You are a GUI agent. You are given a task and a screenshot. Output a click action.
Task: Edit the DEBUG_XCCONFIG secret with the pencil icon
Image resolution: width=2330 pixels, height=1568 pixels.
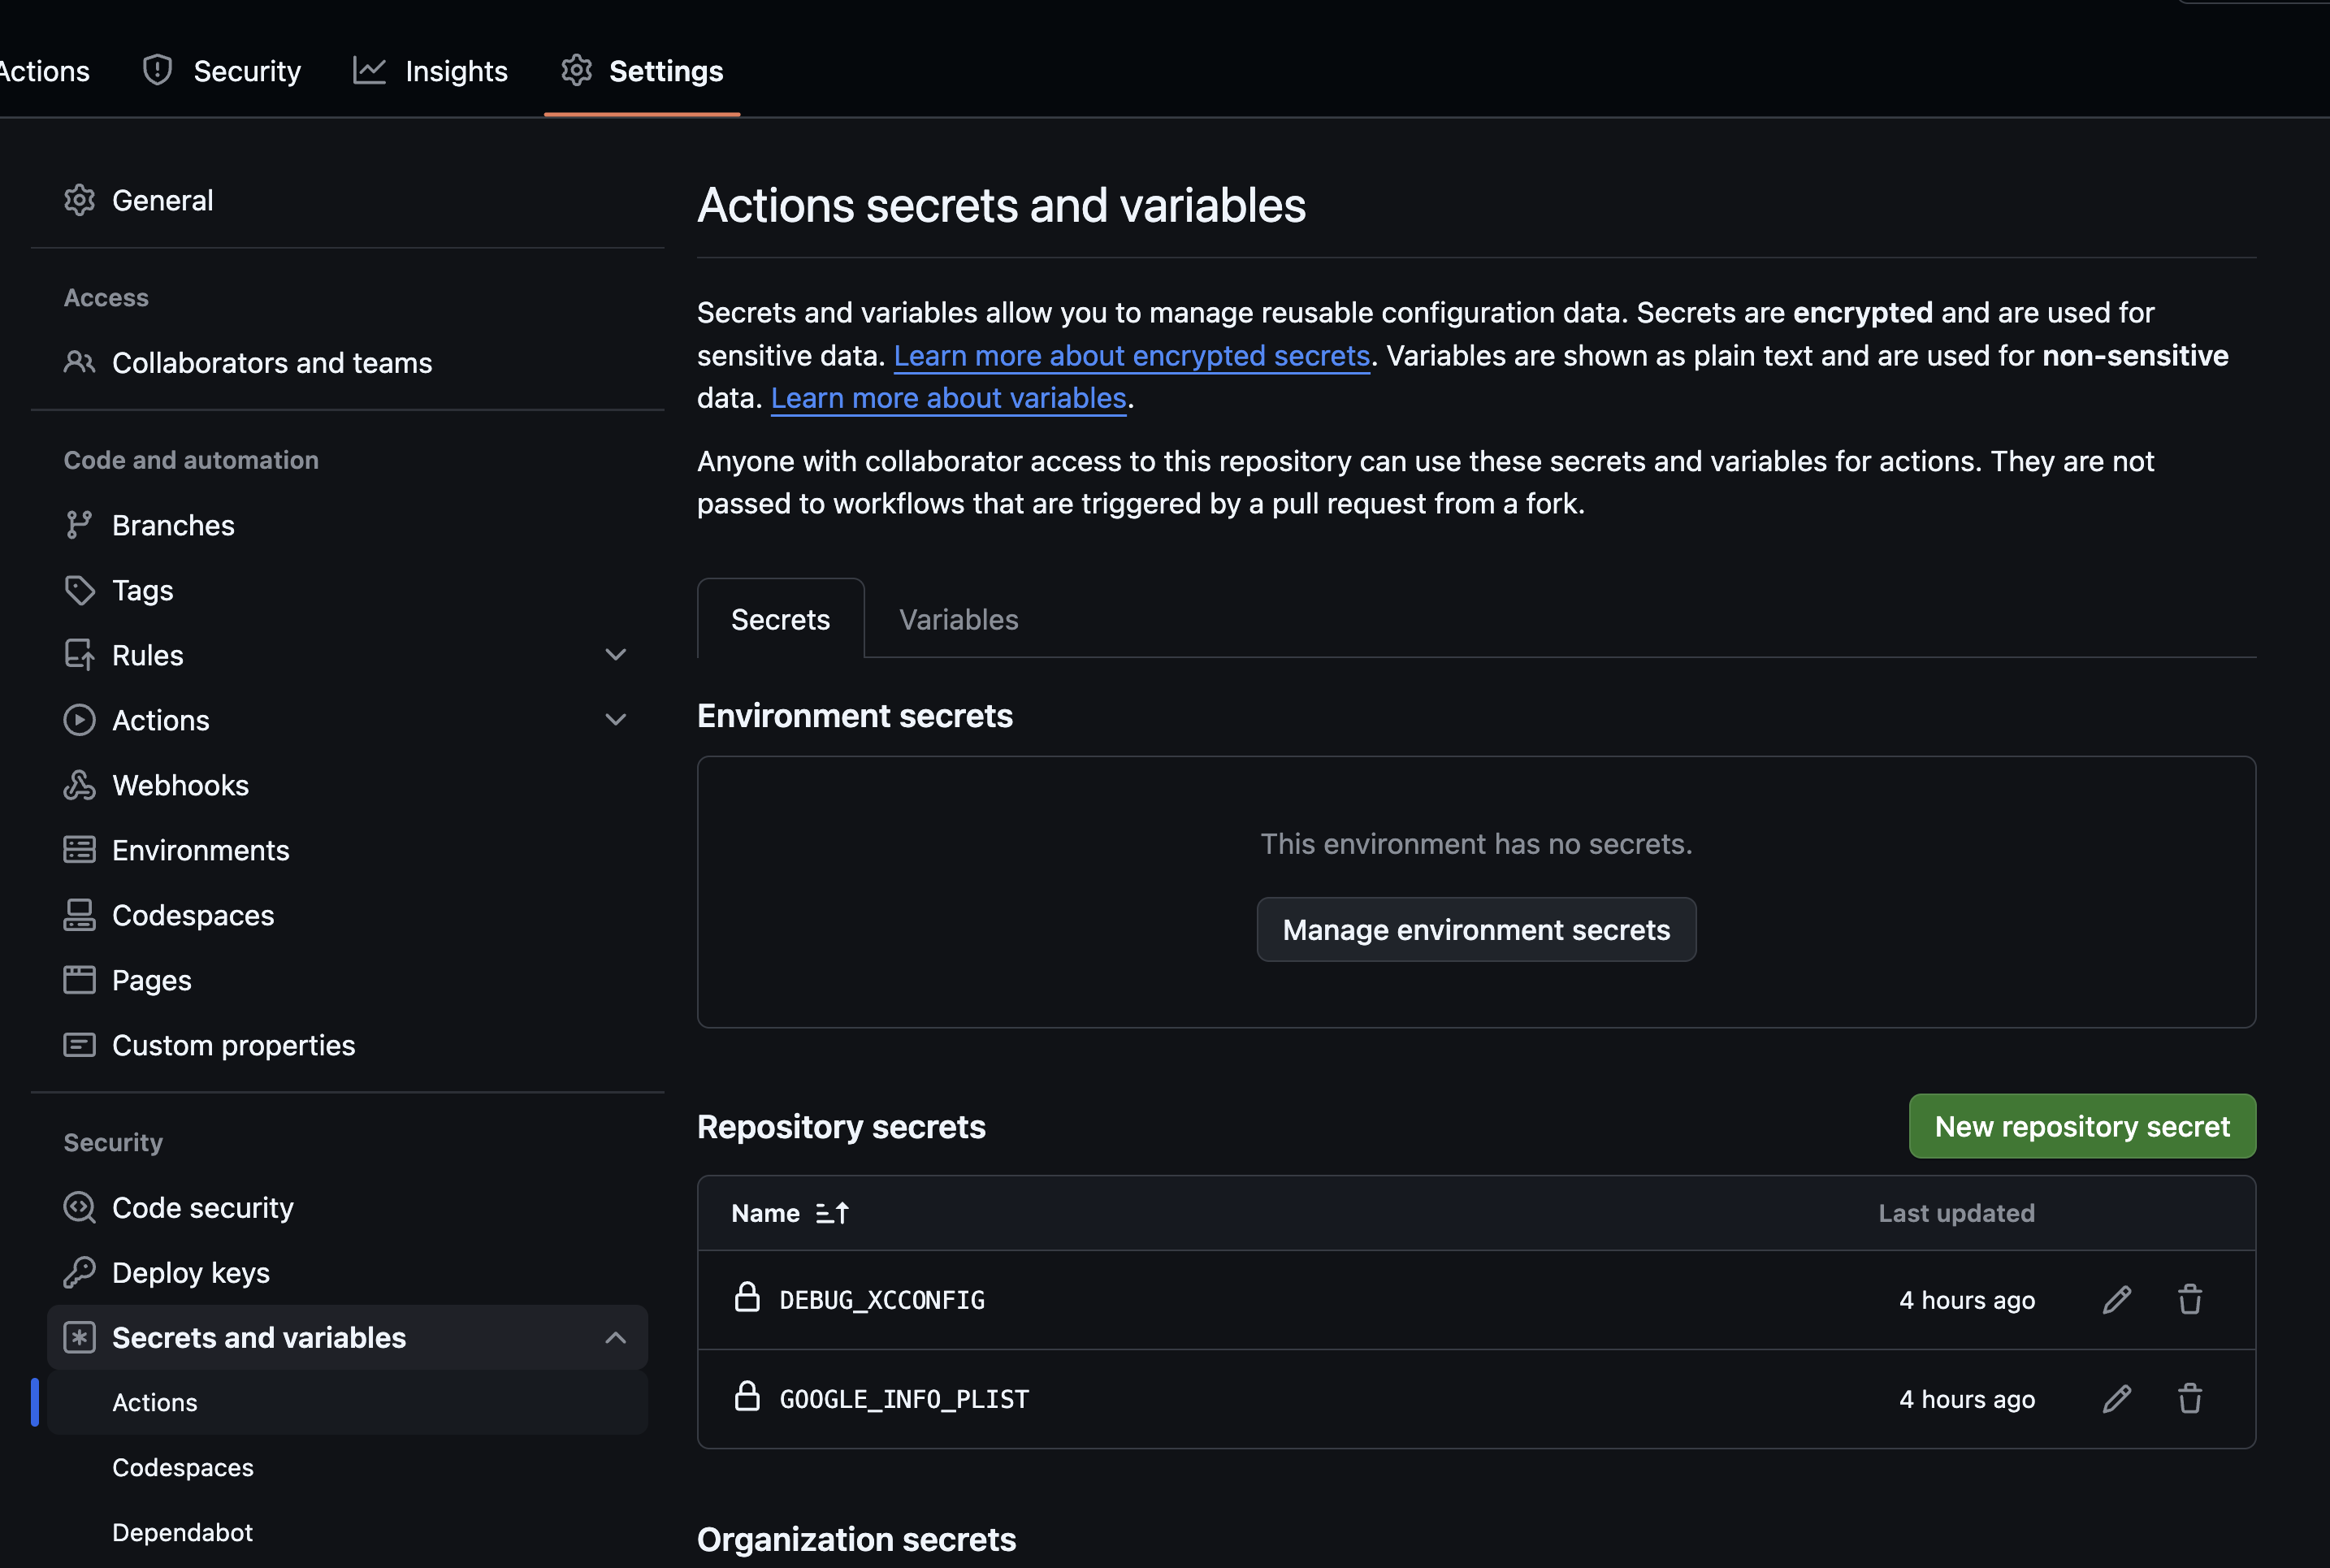(x=2116, y=1299)
